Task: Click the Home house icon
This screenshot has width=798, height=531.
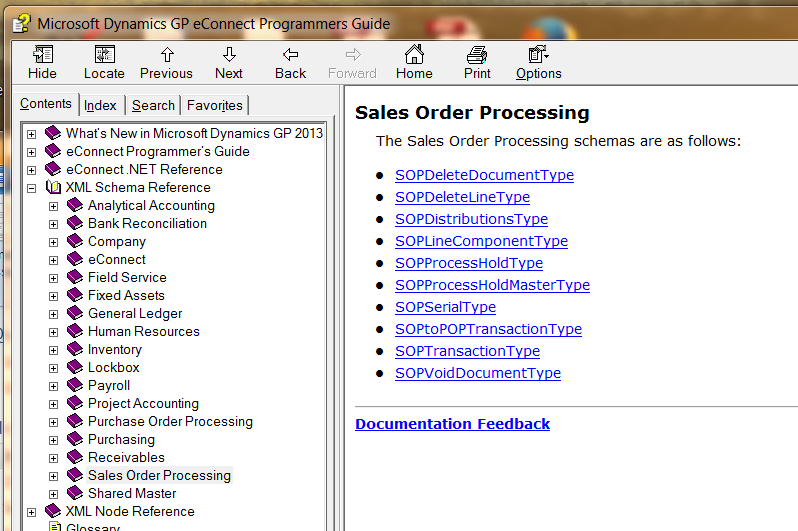Action: pyautogui.click(x=414, y=54)
